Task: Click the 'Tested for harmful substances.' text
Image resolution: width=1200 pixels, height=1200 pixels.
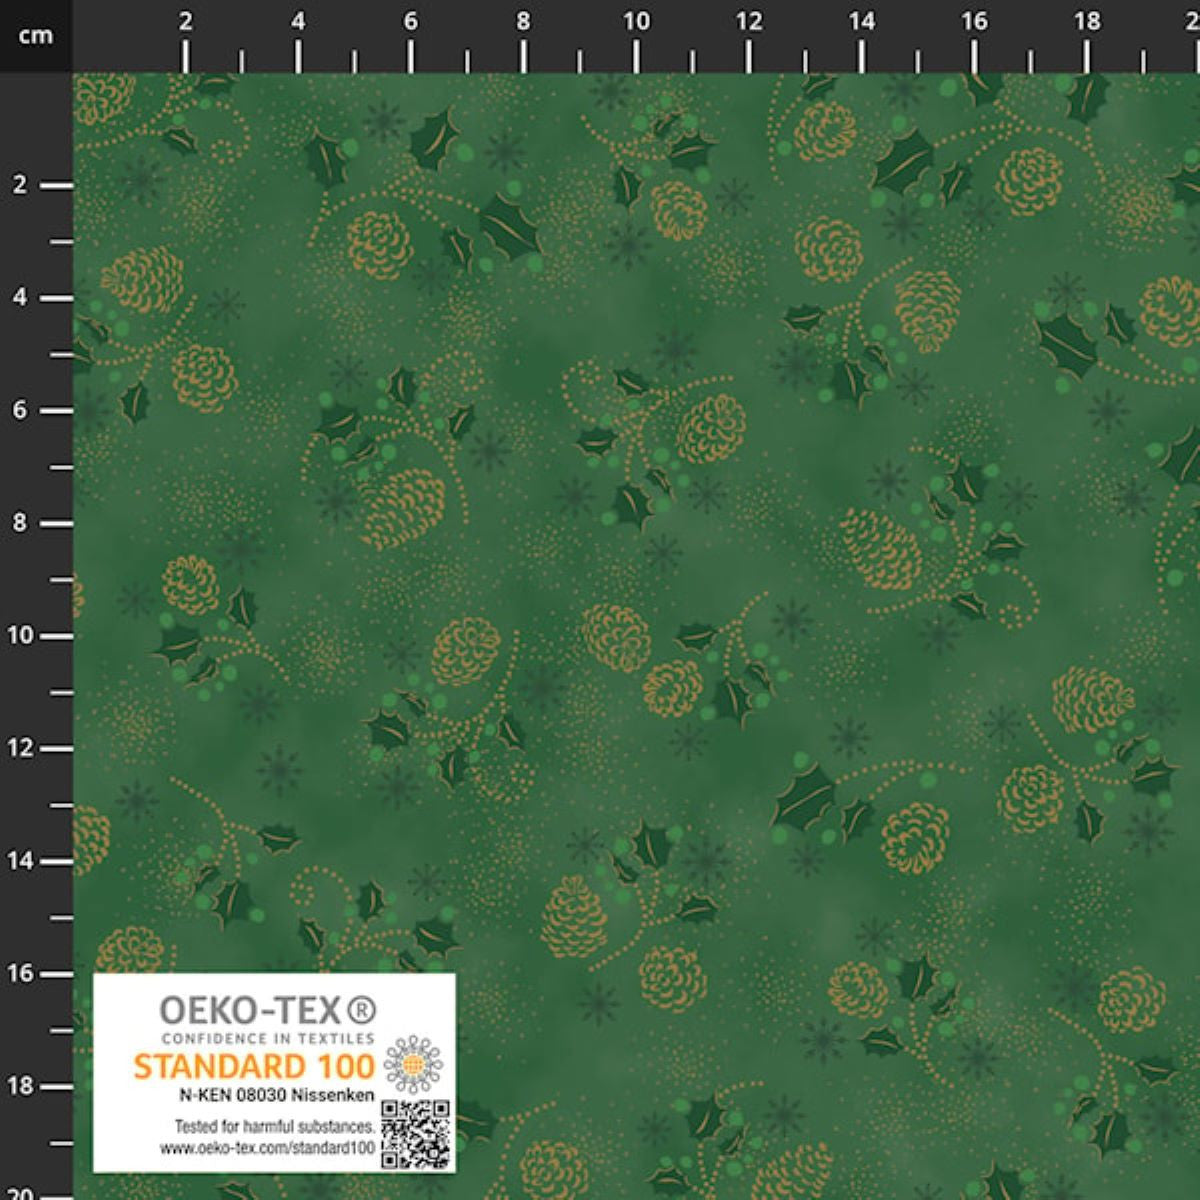Action: click(276, 1128)
